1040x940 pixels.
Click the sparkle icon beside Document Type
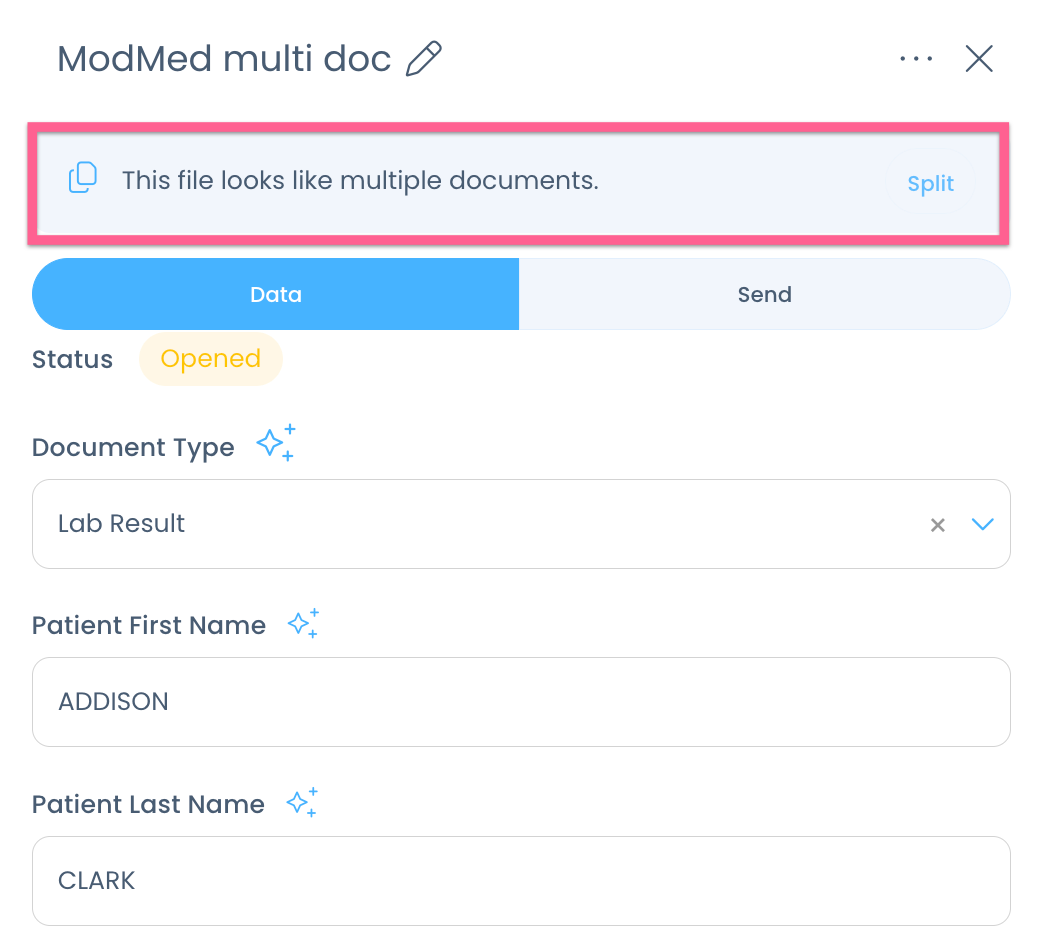coord(276,443)
